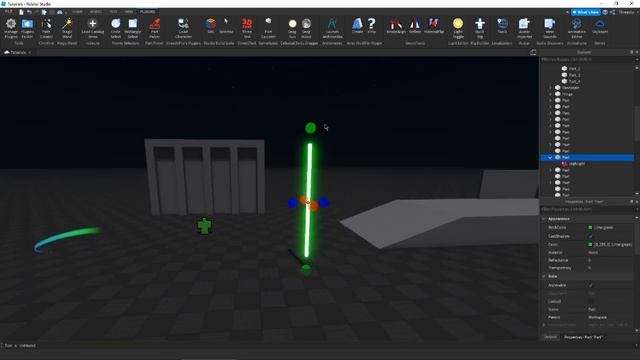Open the Build Rig plugin
The image size is (640, 360).
pyautogui.click(x=480, y=28)
